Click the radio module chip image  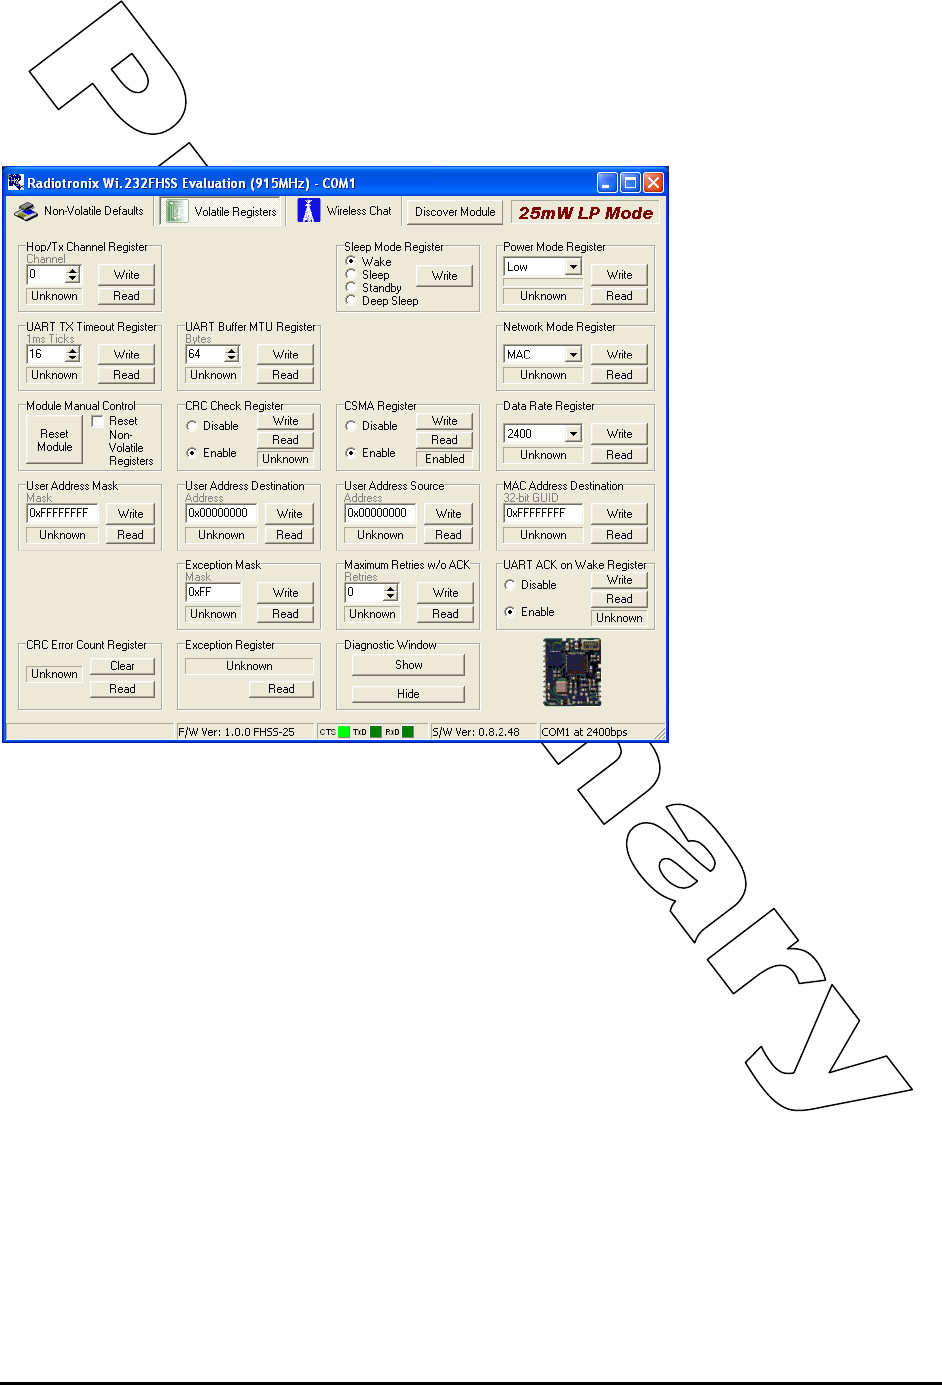point(572,672)
